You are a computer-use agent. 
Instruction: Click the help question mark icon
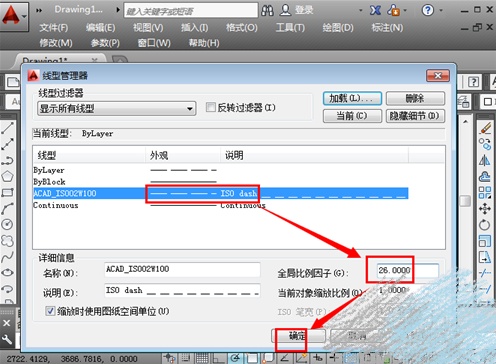point(428,10)
